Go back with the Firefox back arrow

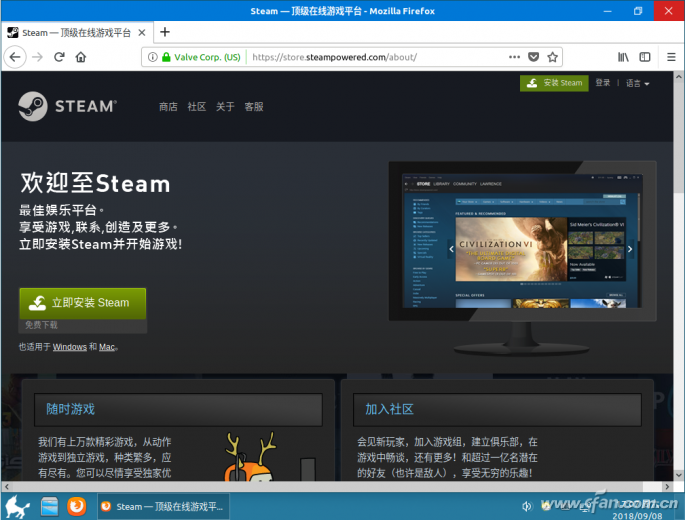tap(15, 57)
